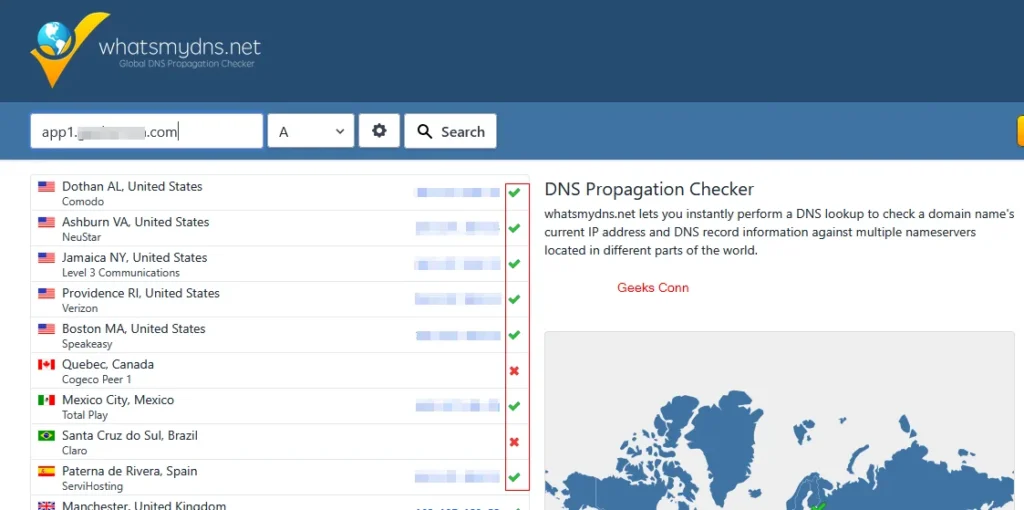Image resolution: width=1024 pixels, height=510 pixels.
Task: Click the US flag beside Boston MA
Action: 46,329
